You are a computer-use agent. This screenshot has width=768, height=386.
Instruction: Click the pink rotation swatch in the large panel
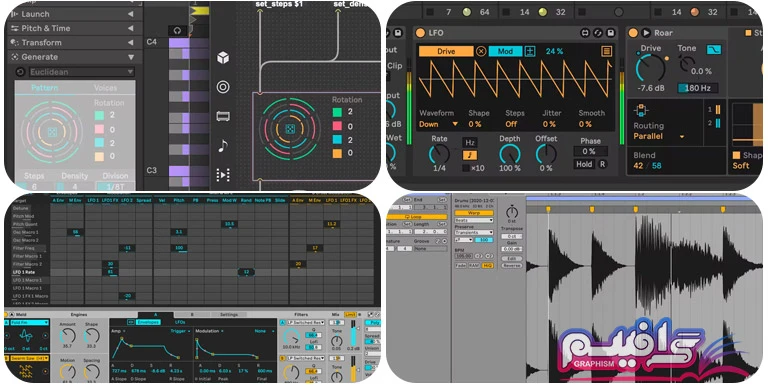pyautogui.click(x=337, y=126)
